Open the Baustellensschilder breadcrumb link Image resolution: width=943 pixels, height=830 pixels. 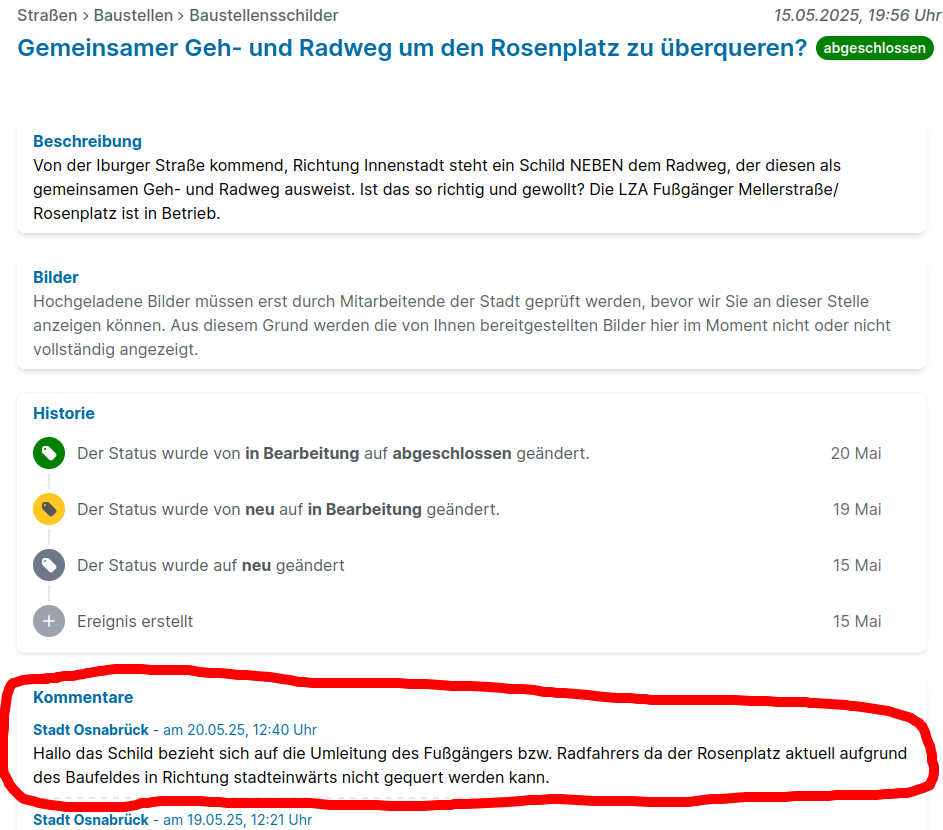click(263, 16)
